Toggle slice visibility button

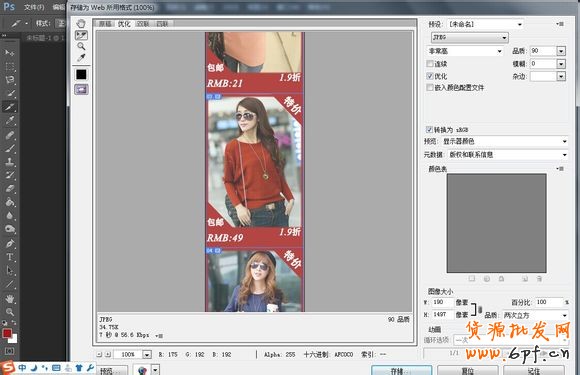click(x=81, y=89)
